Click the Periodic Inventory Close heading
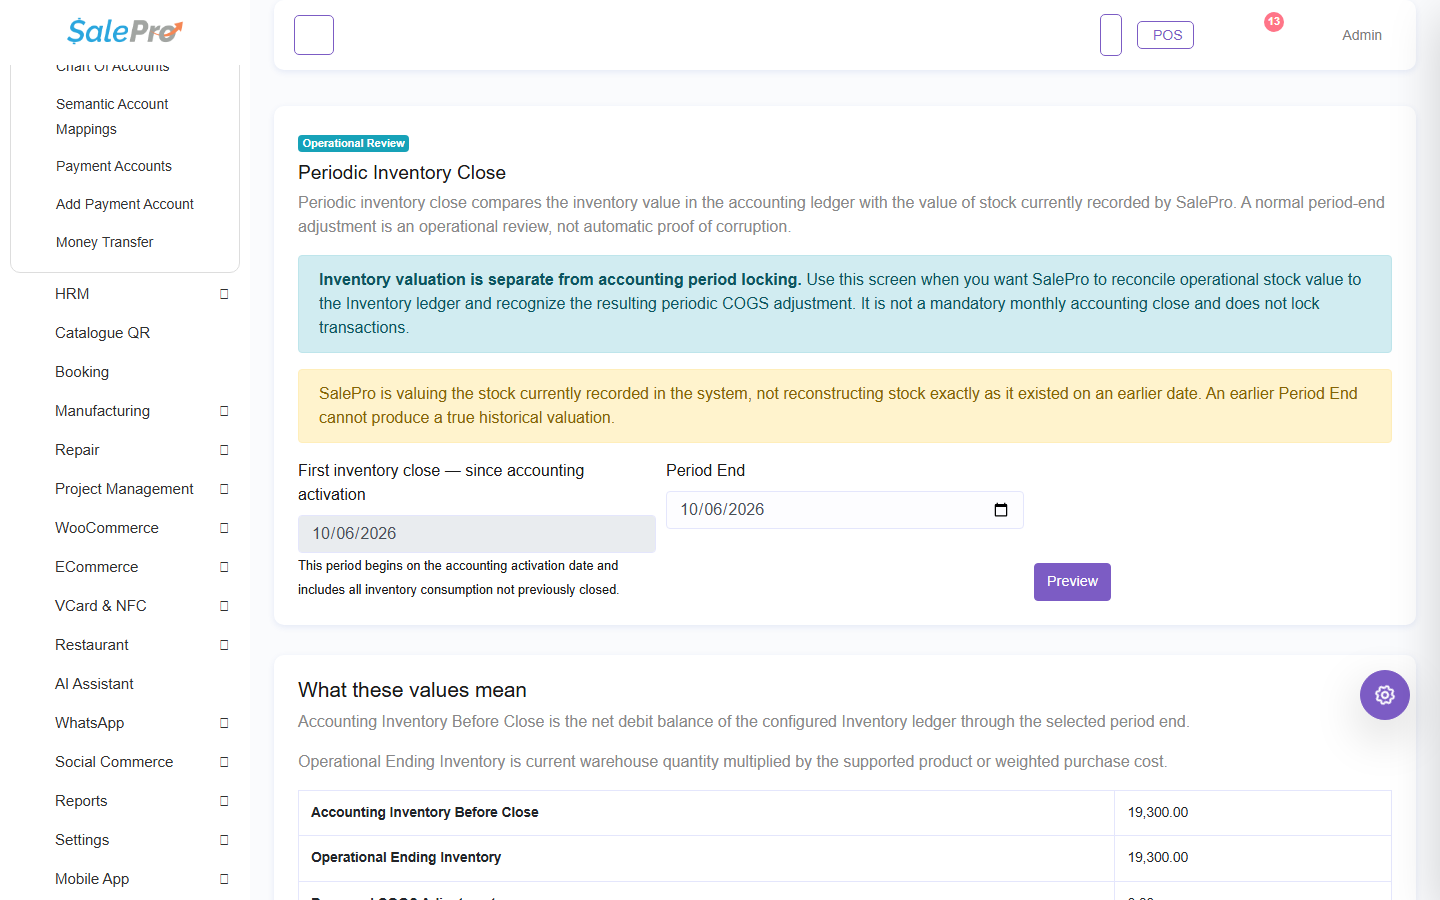The image size is (1440, 900). click(x=402, y=173)
